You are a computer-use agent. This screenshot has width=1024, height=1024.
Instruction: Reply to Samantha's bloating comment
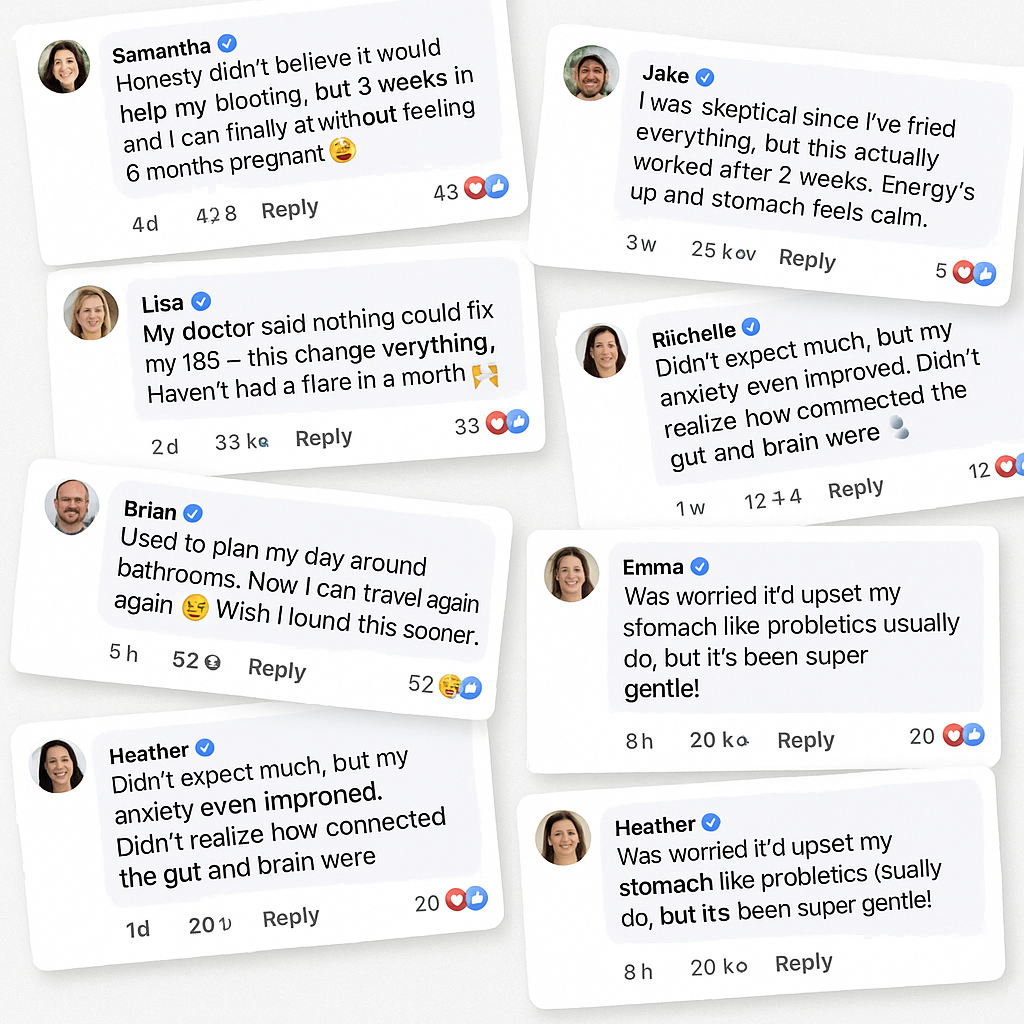(x=290, y=210)
